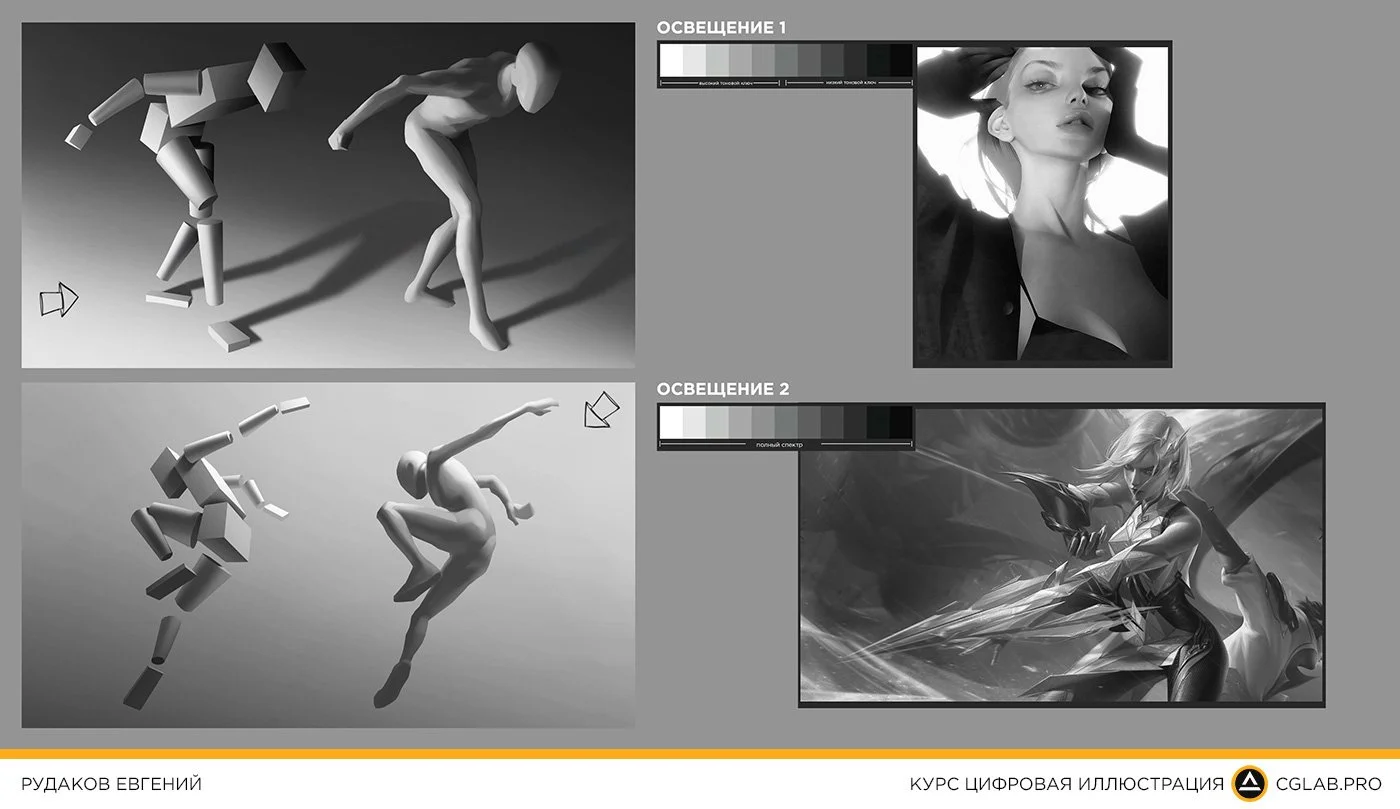Pick the darkest black swatch under ОСВЕЩЕНИЕ 2
The height and width of the screenshot is (809, 1400).
point(900,421)
